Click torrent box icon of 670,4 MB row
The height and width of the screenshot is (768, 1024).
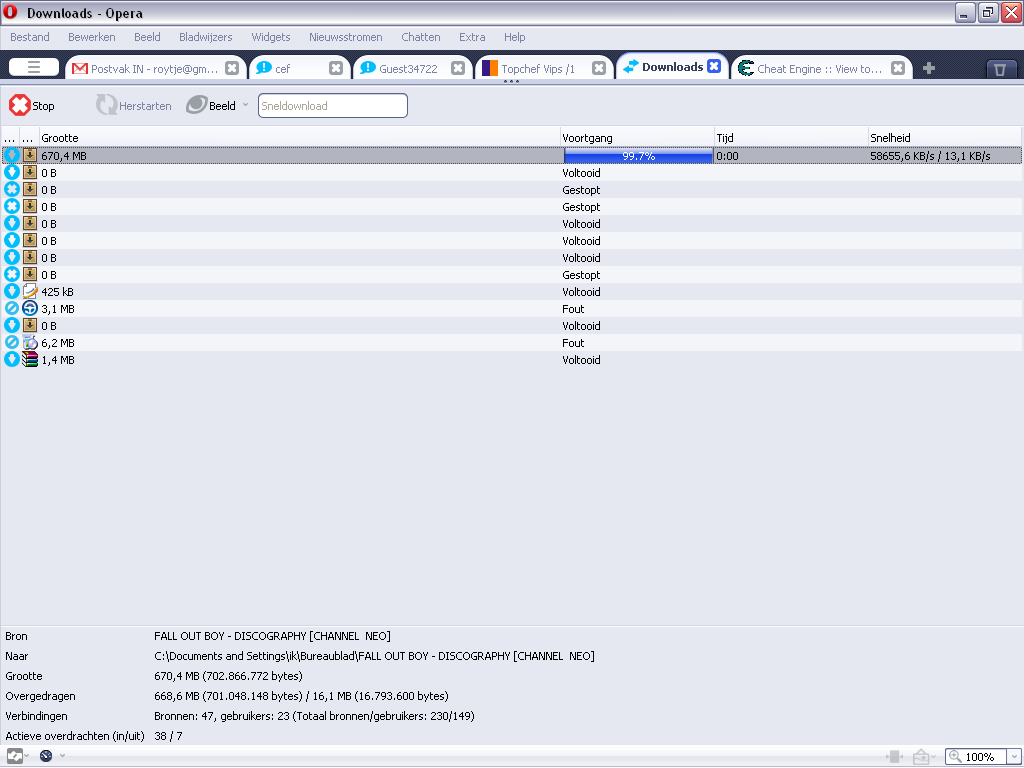pos(29,155)
